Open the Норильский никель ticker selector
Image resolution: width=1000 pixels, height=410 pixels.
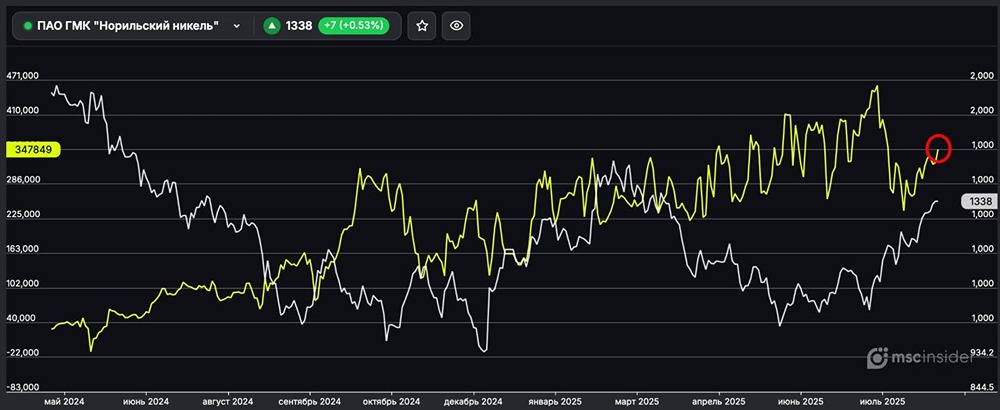point(130,26)
